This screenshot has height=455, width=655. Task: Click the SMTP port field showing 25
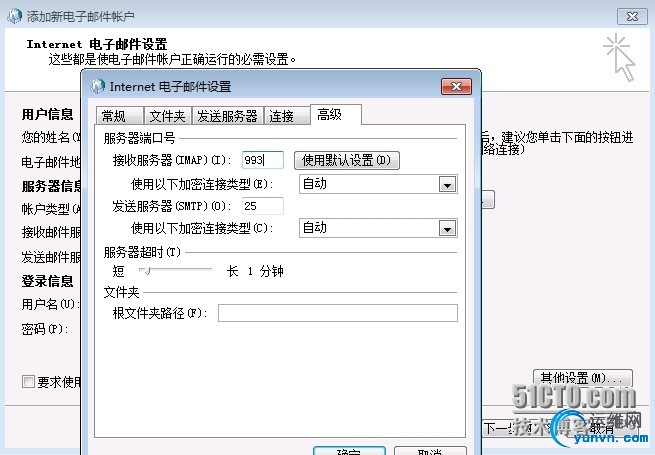263,206
